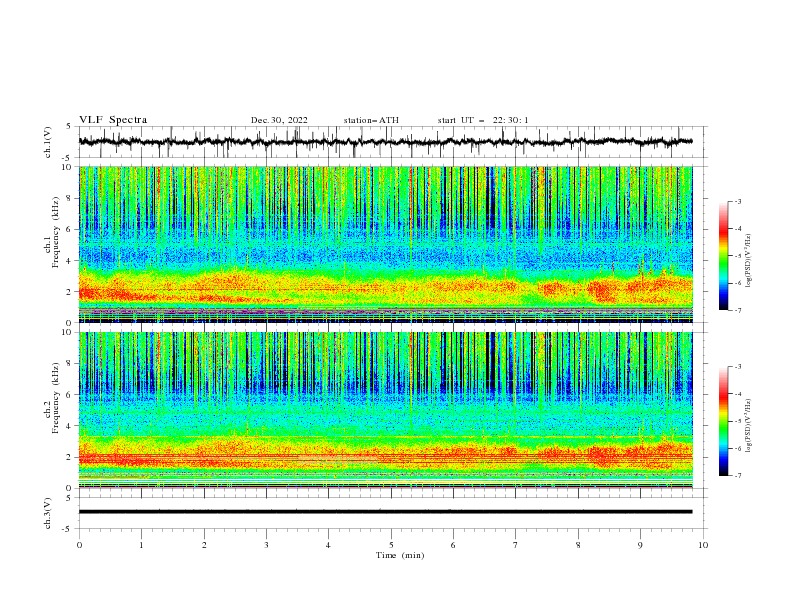Image resolution: width=792 pixels, height=612 pixels.
Task: Click time axis tick label "0"
Action: click(79, 545)
